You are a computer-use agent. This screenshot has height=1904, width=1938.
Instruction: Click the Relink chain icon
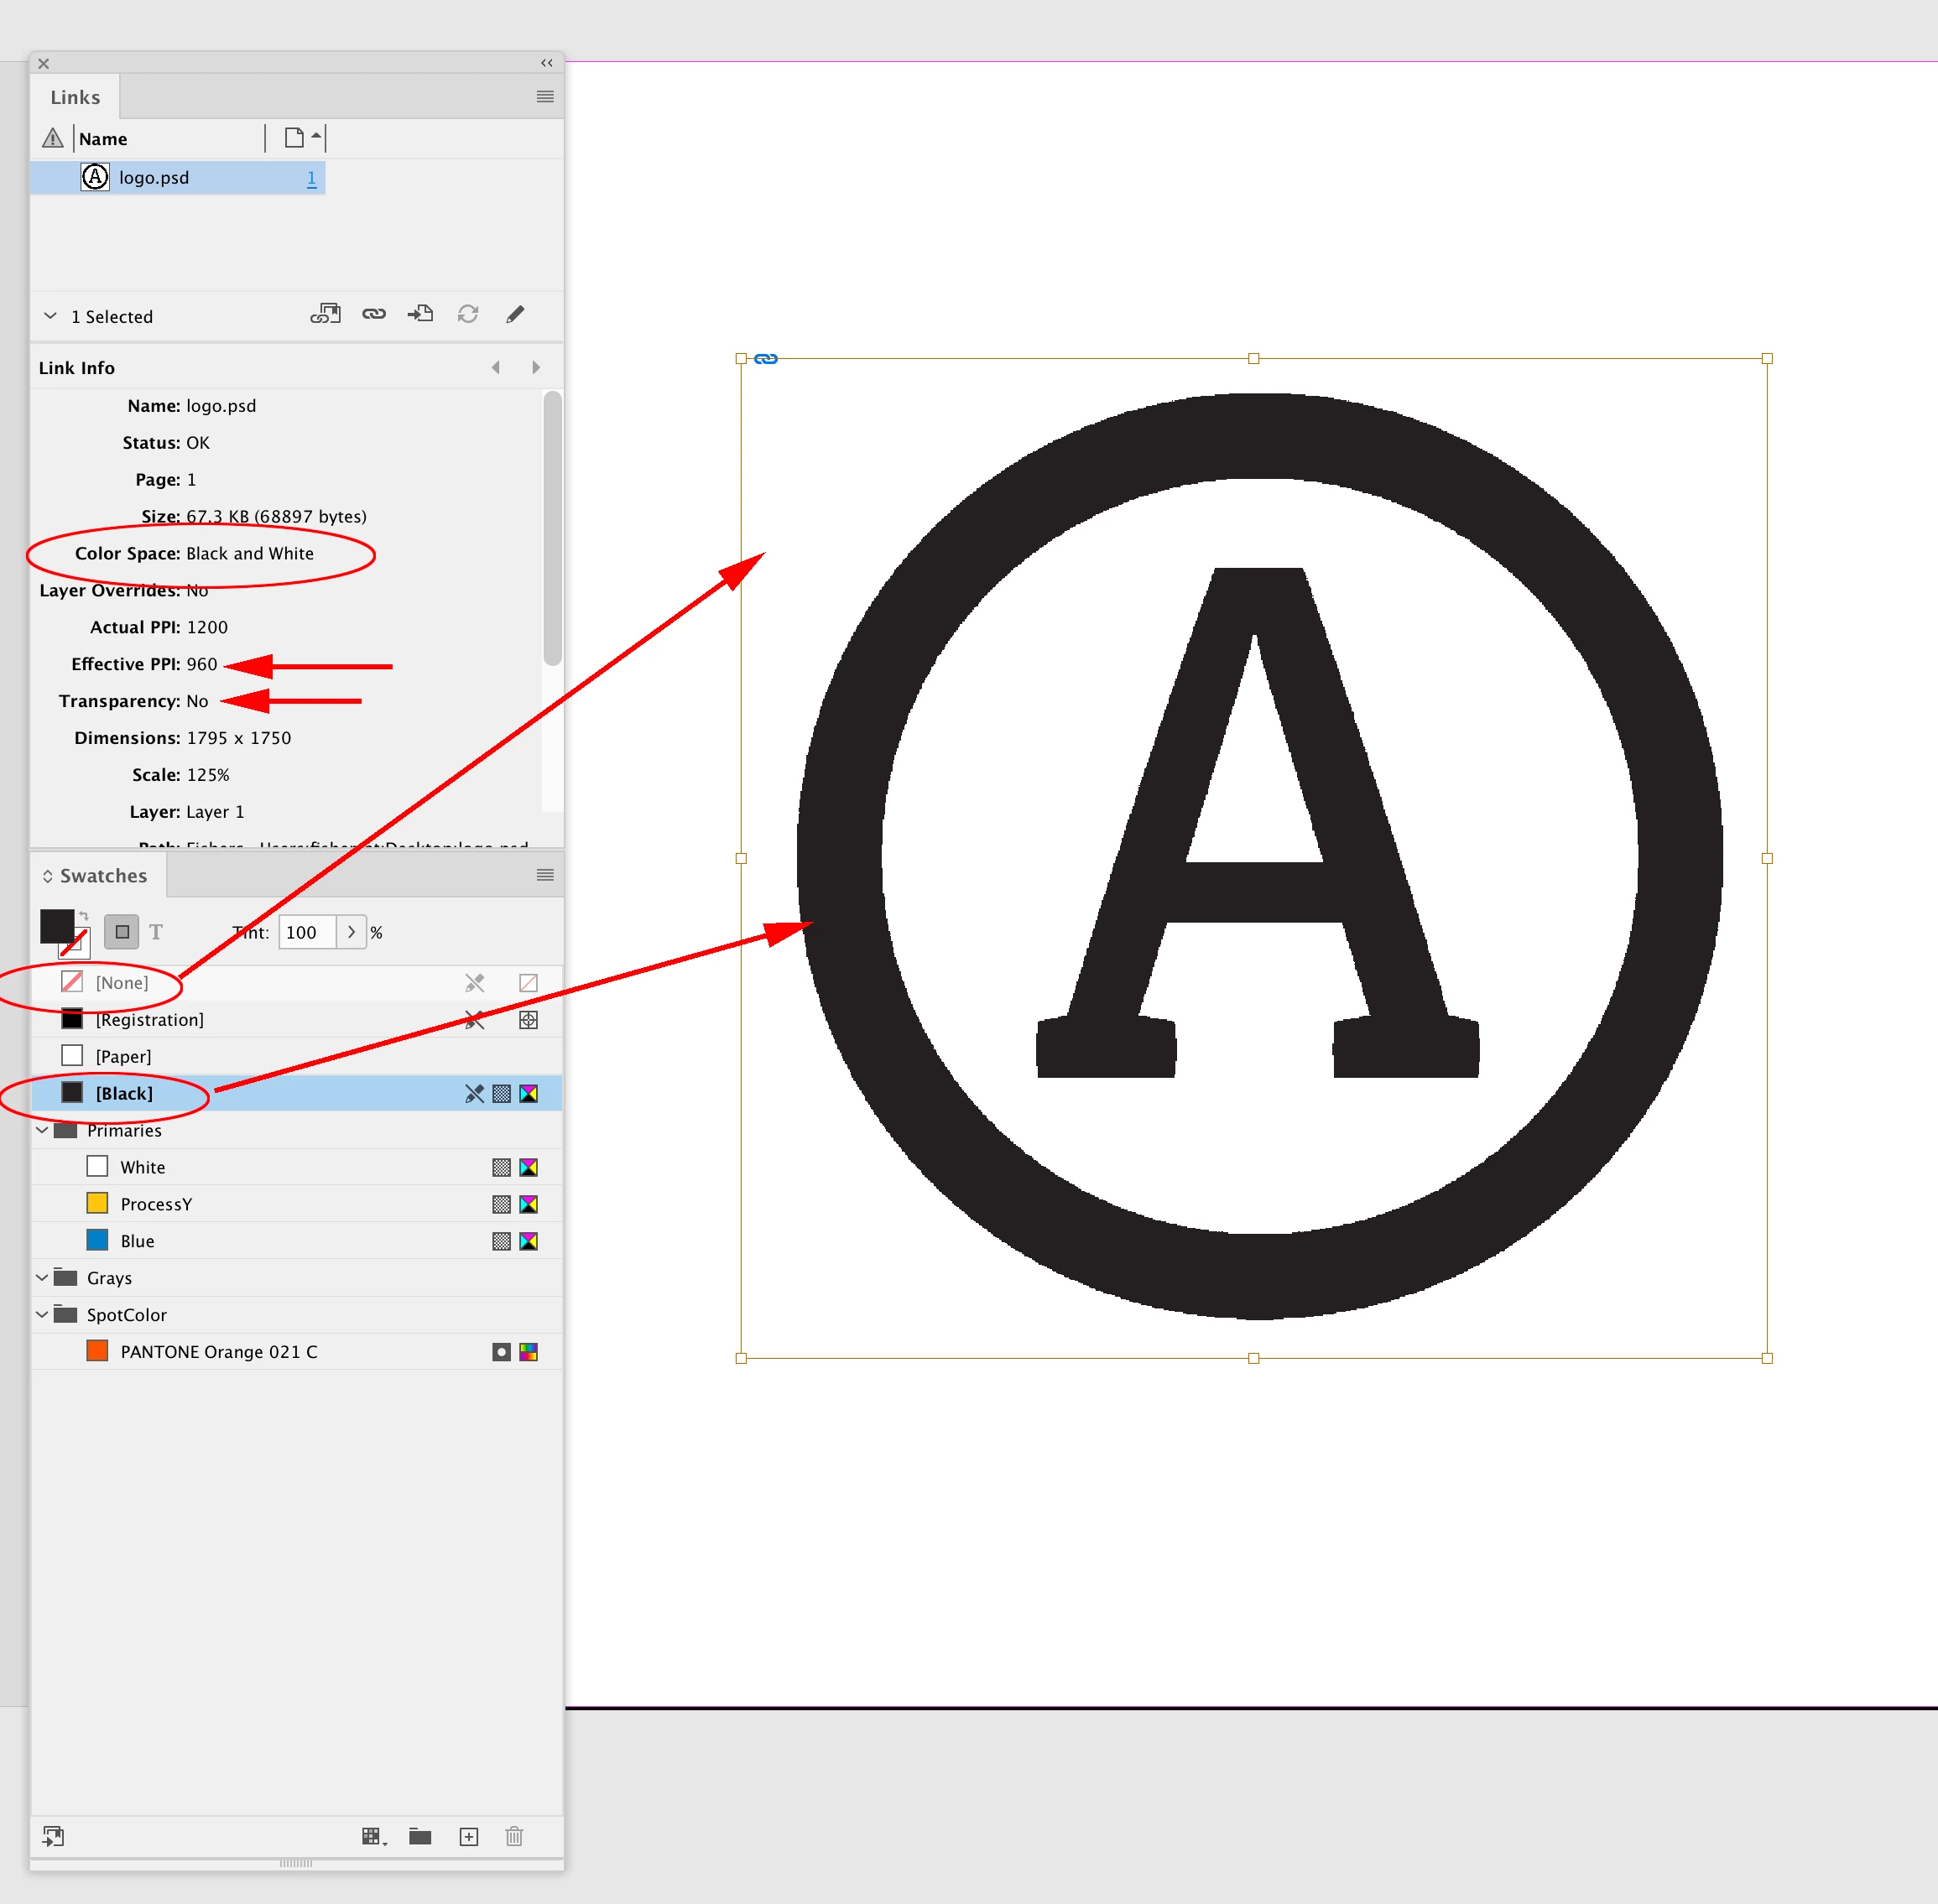[374, 315]
